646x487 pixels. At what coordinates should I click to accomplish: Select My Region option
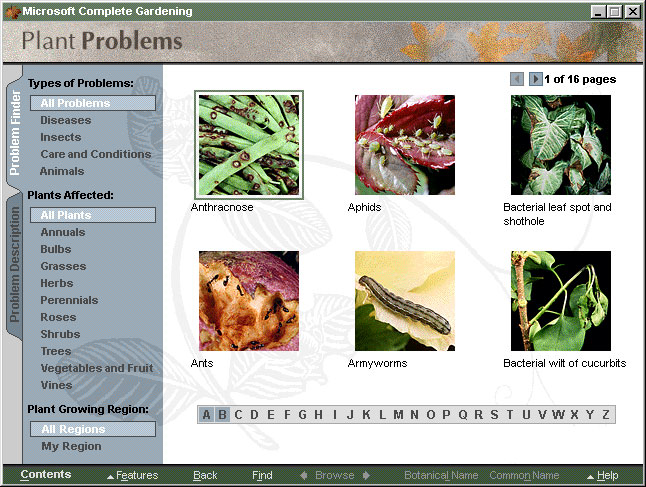pos(71,446)
